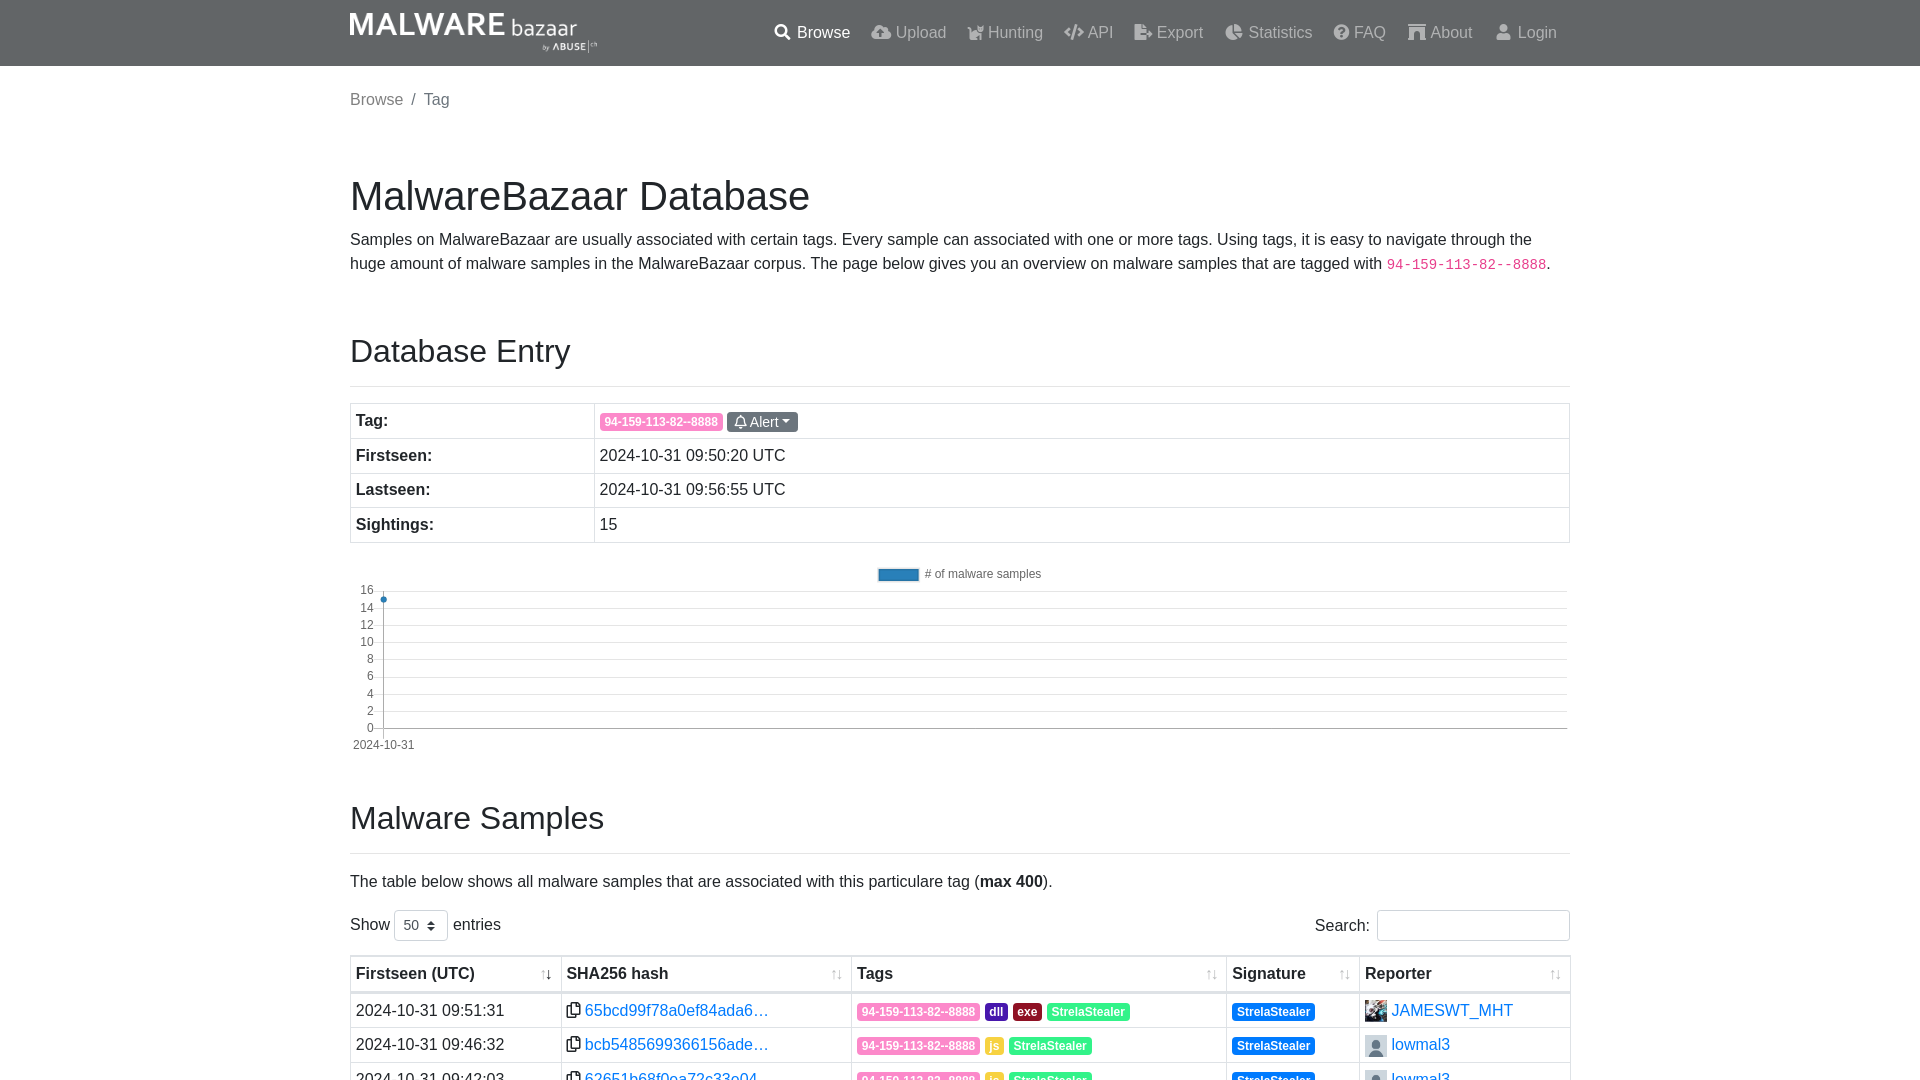Sort by the Tags column
The image size is (1920, 1080).
point(1038,974)
